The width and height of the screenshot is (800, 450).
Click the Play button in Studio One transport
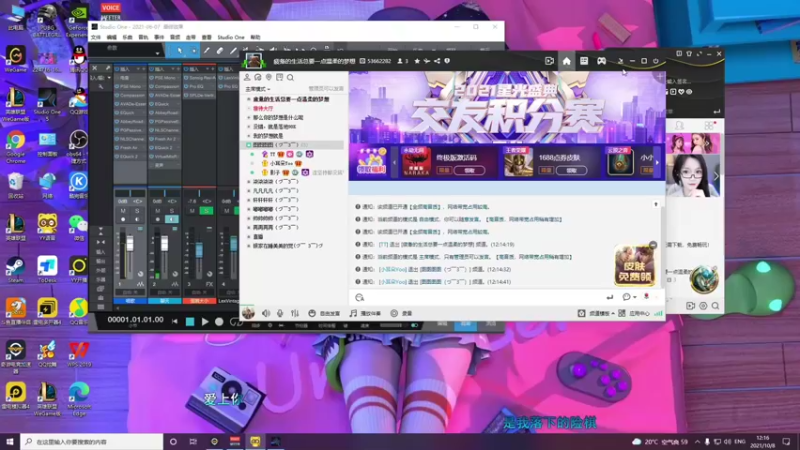205,321
